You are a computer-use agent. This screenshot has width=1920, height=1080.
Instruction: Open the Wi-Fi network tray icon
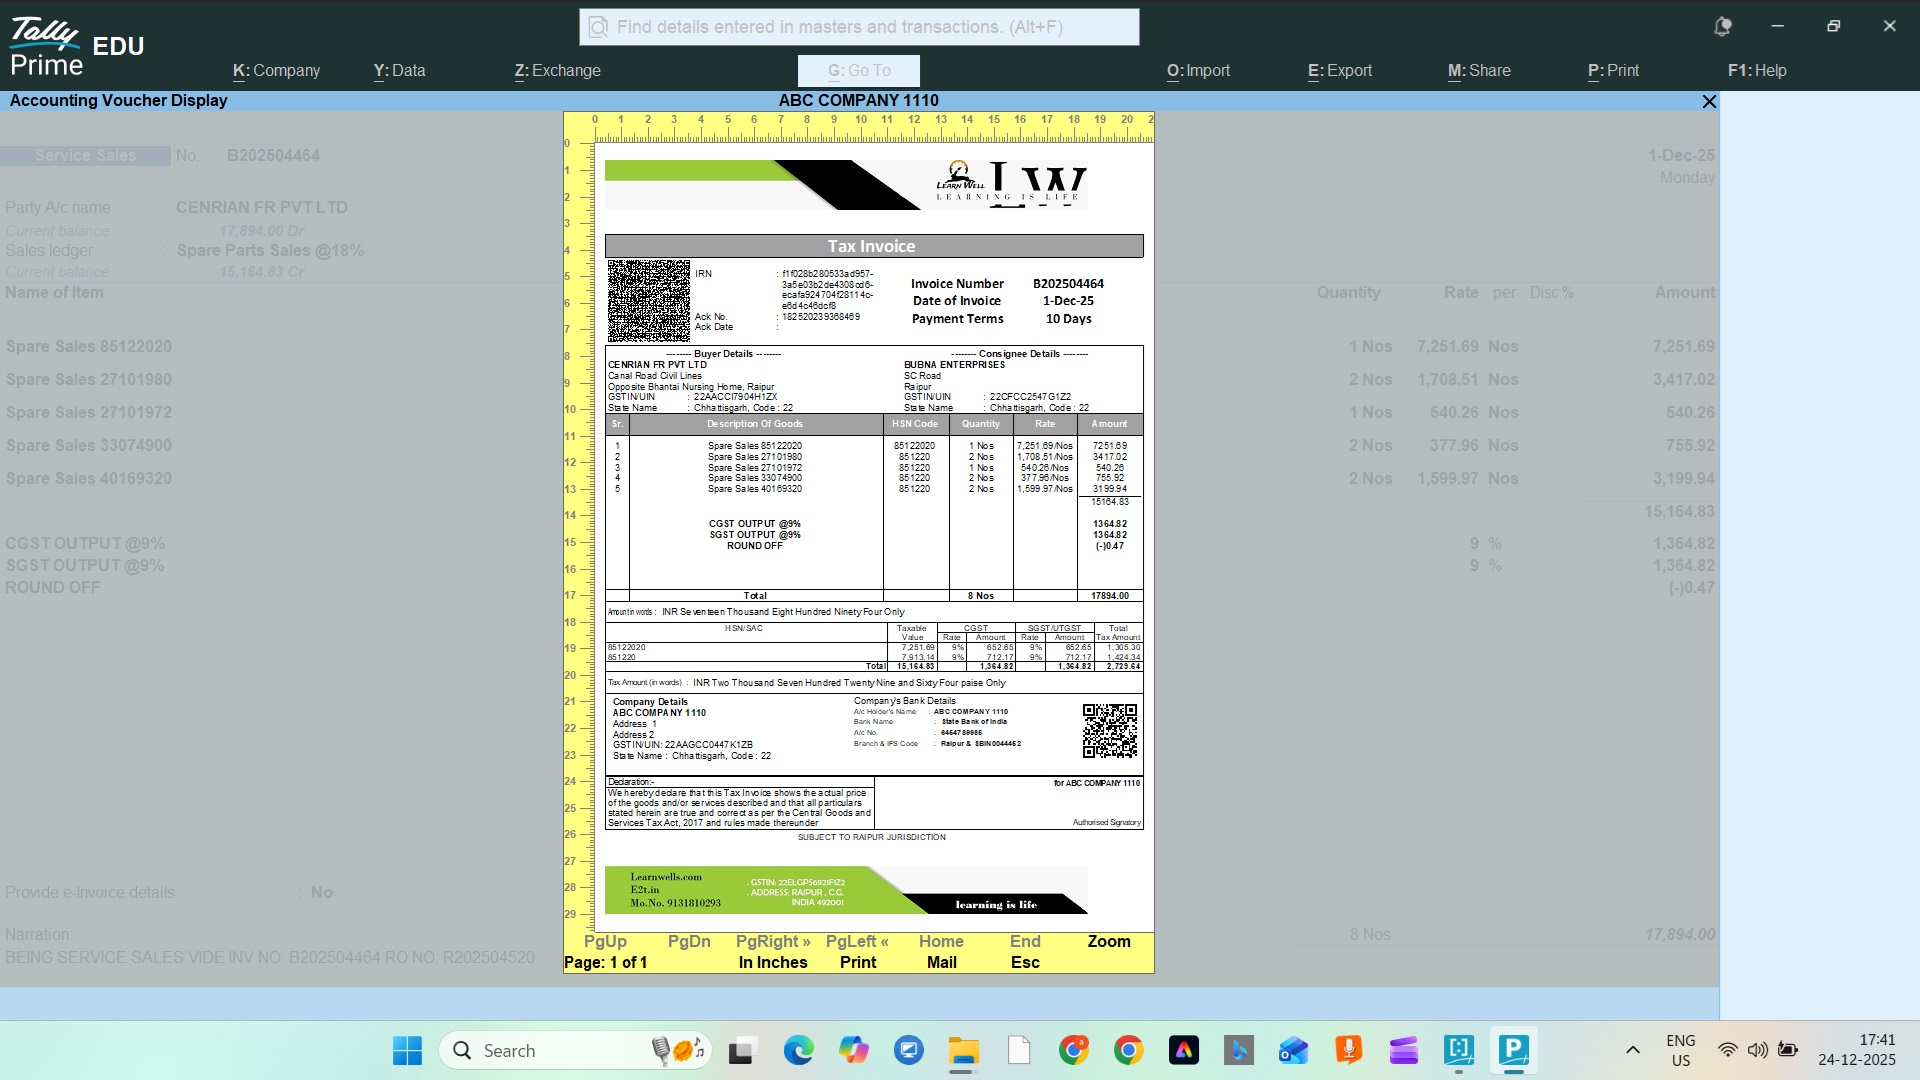pyautogui.click(x=1727, y=1050)
